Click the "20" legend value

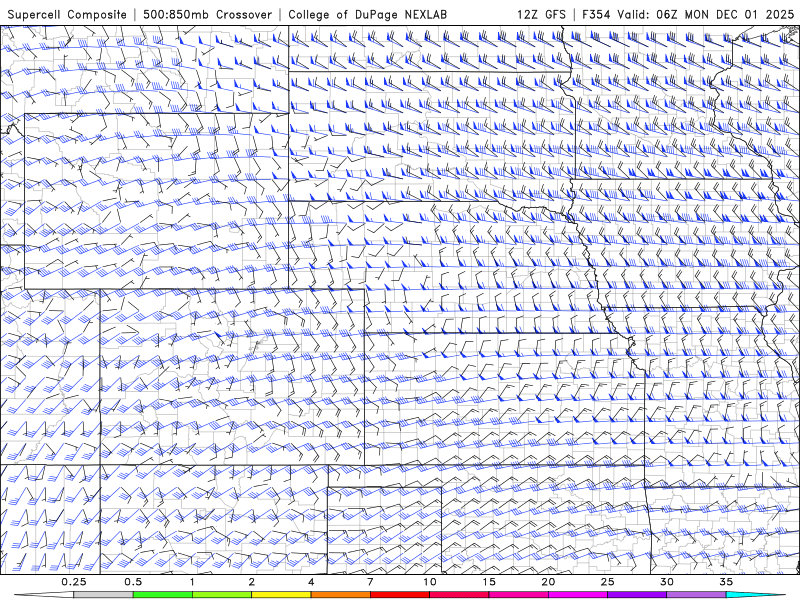coord(548,582)
